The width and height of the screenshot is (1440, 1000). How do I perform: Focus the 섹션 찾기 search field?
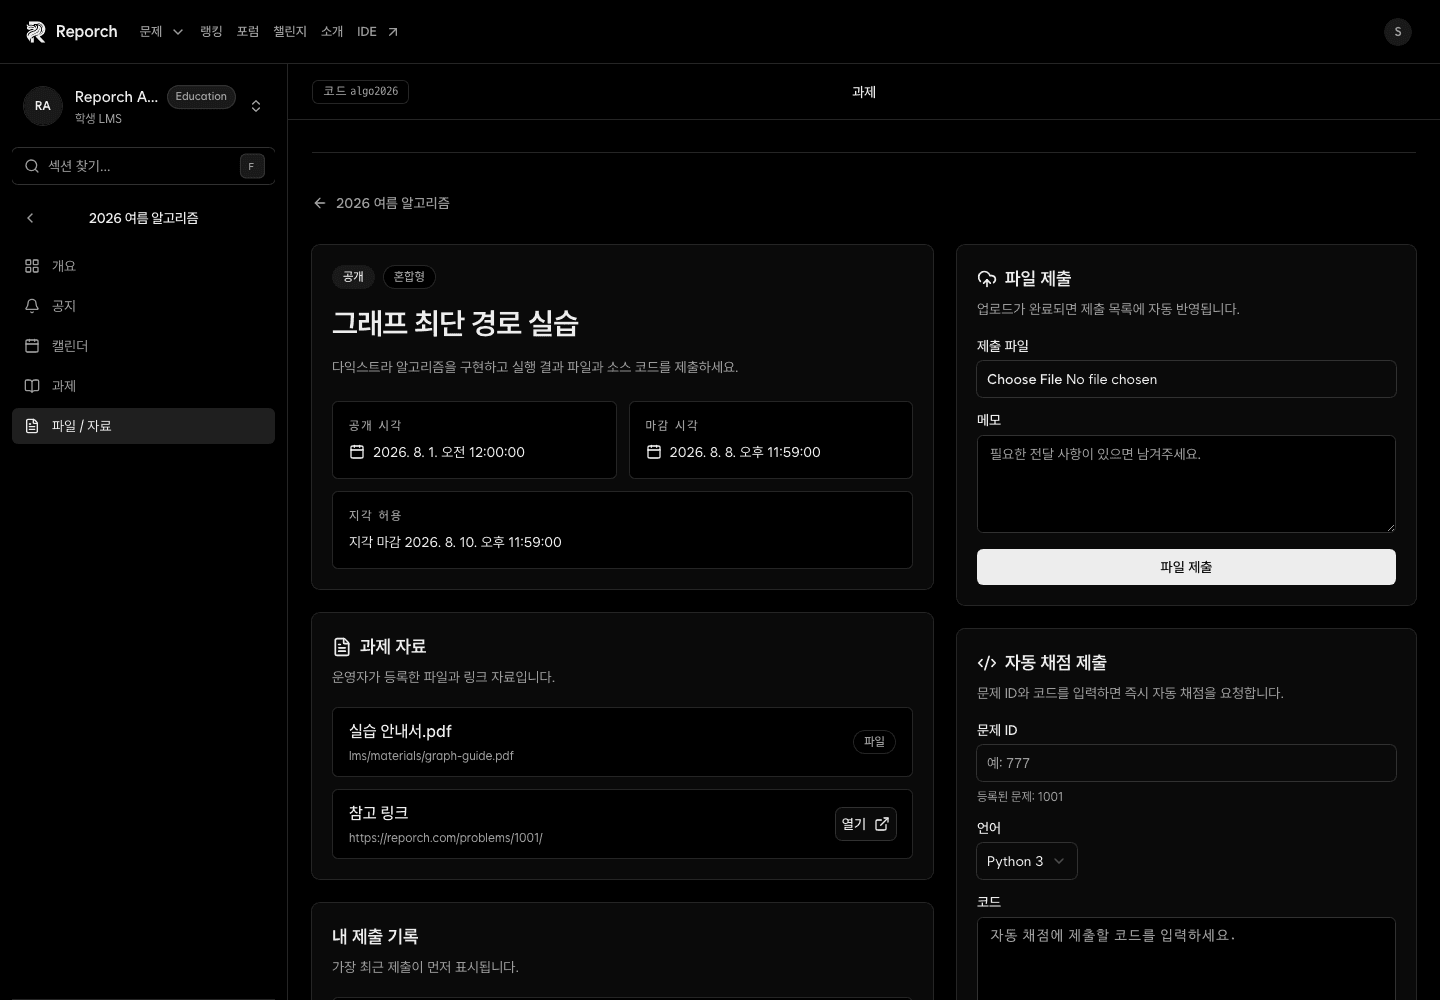[143, 166]
